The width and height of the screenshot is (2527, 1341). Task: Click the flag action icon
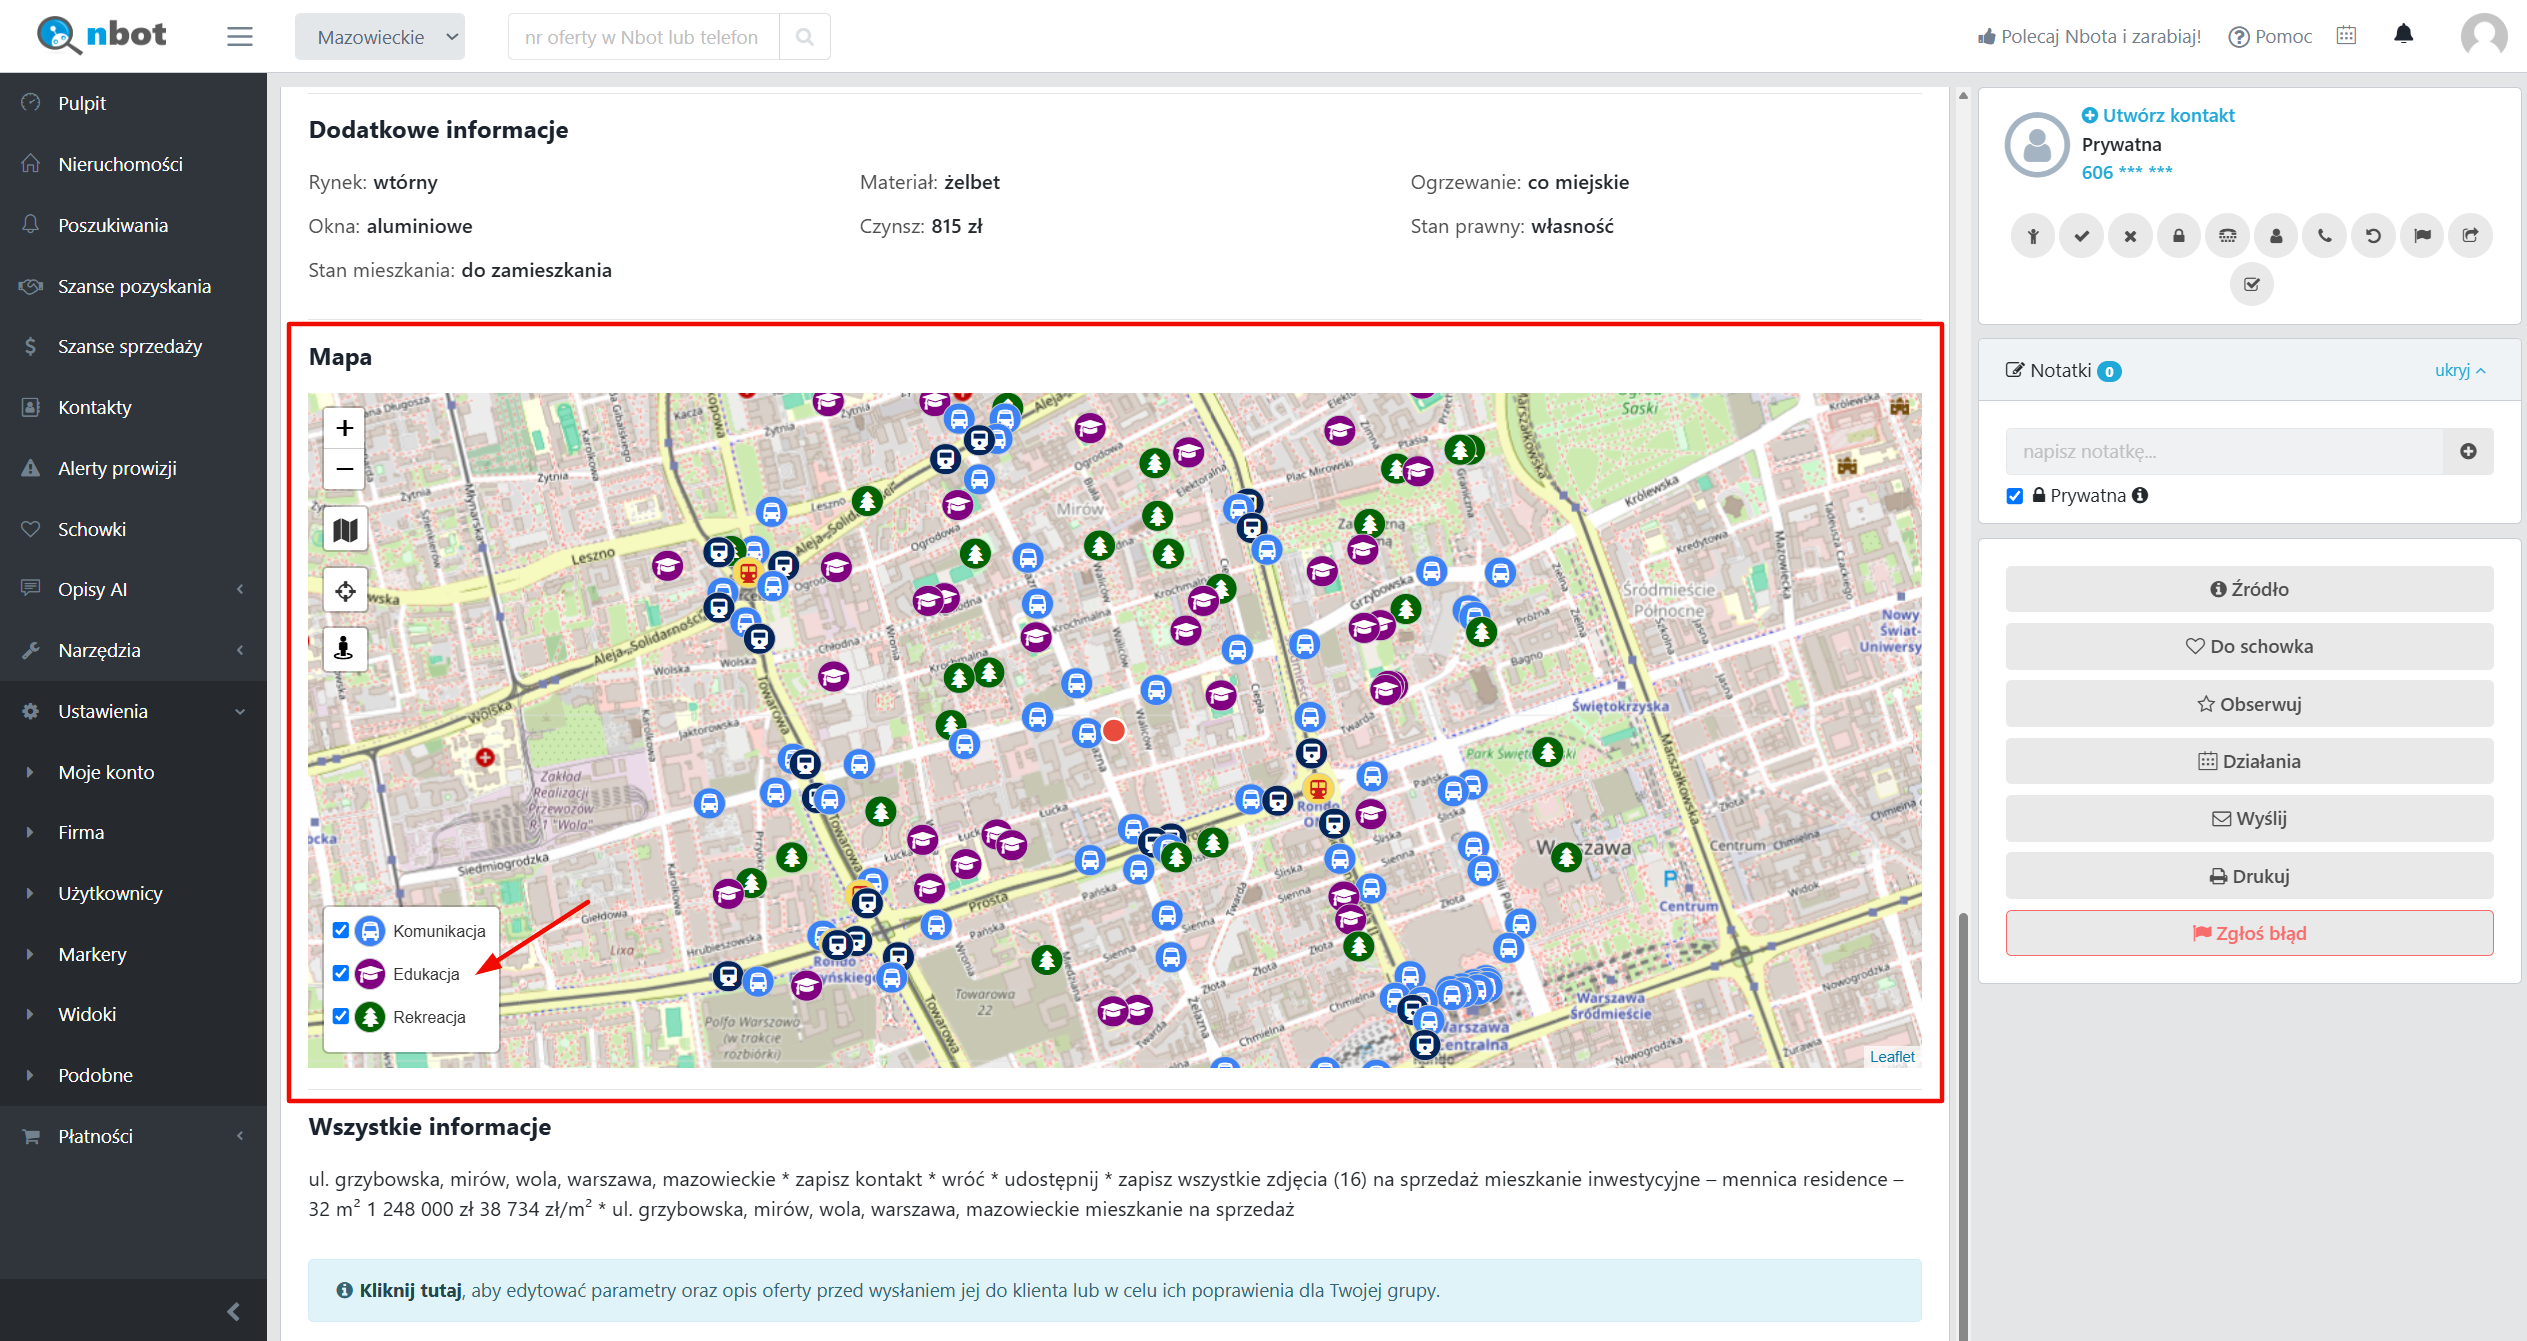[x=2422, y=236]
